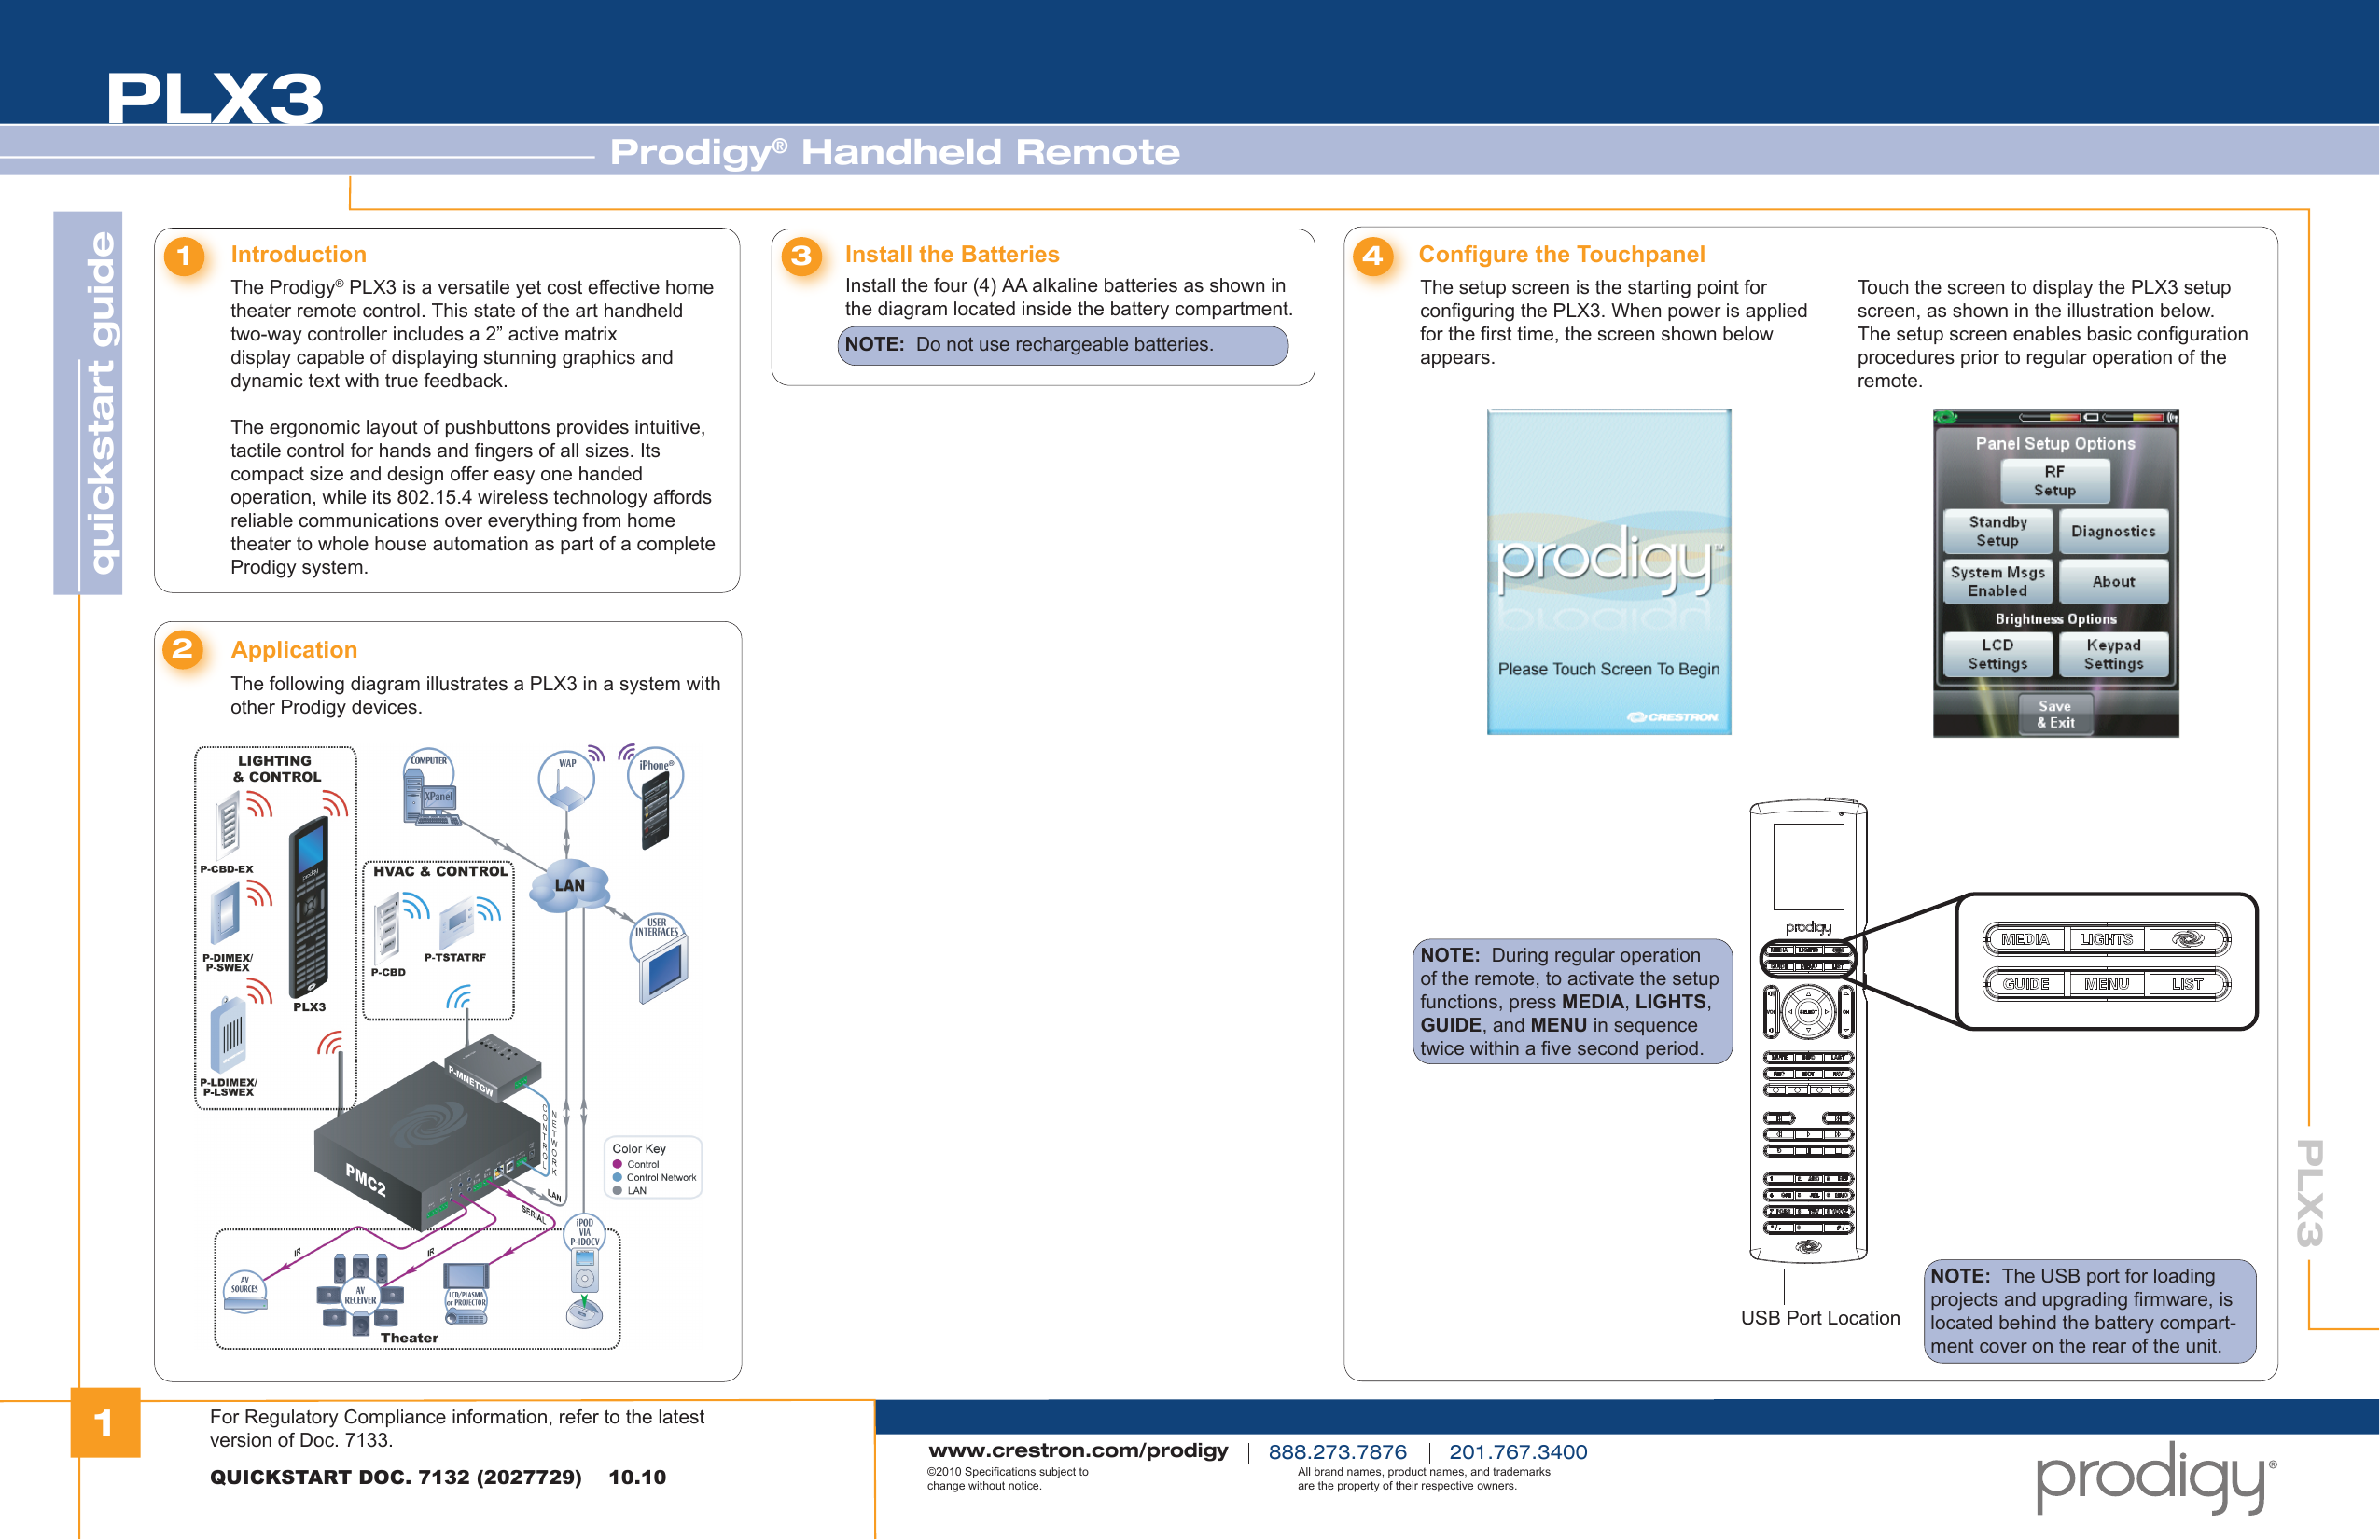Click the 'Application' heading
The height and width of the screenshot is (1540, 2380).
(294, 650)
